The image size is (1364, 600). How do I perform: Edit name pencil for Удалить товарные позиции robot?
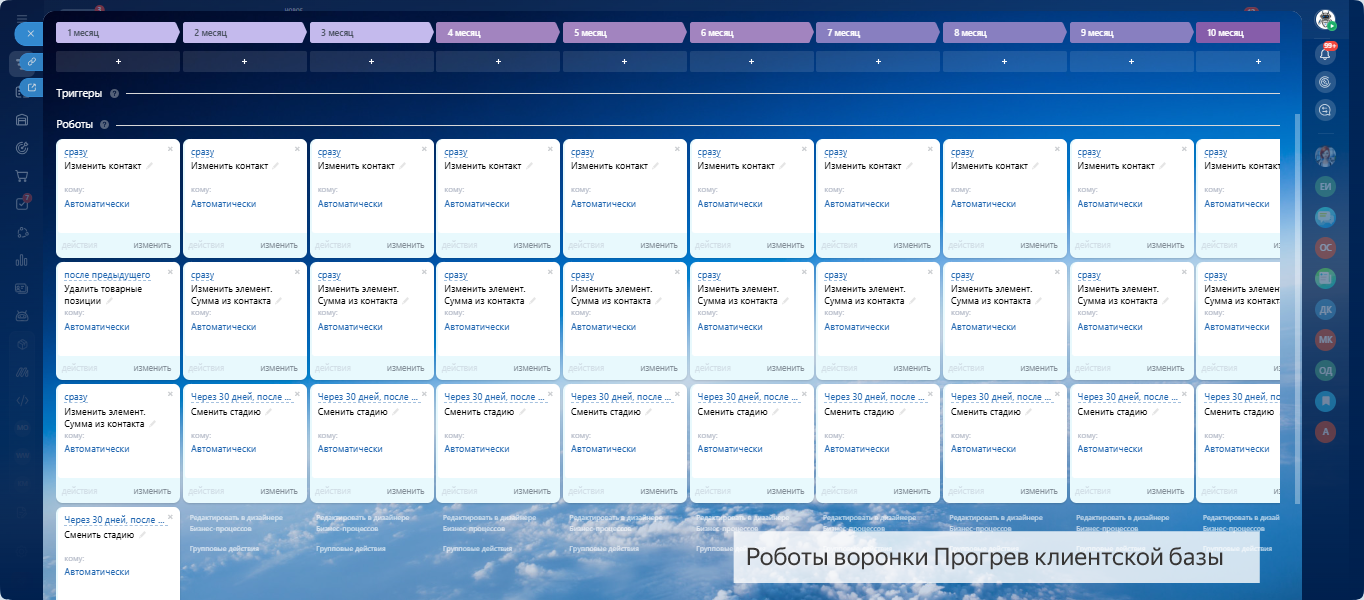(110, 301)
